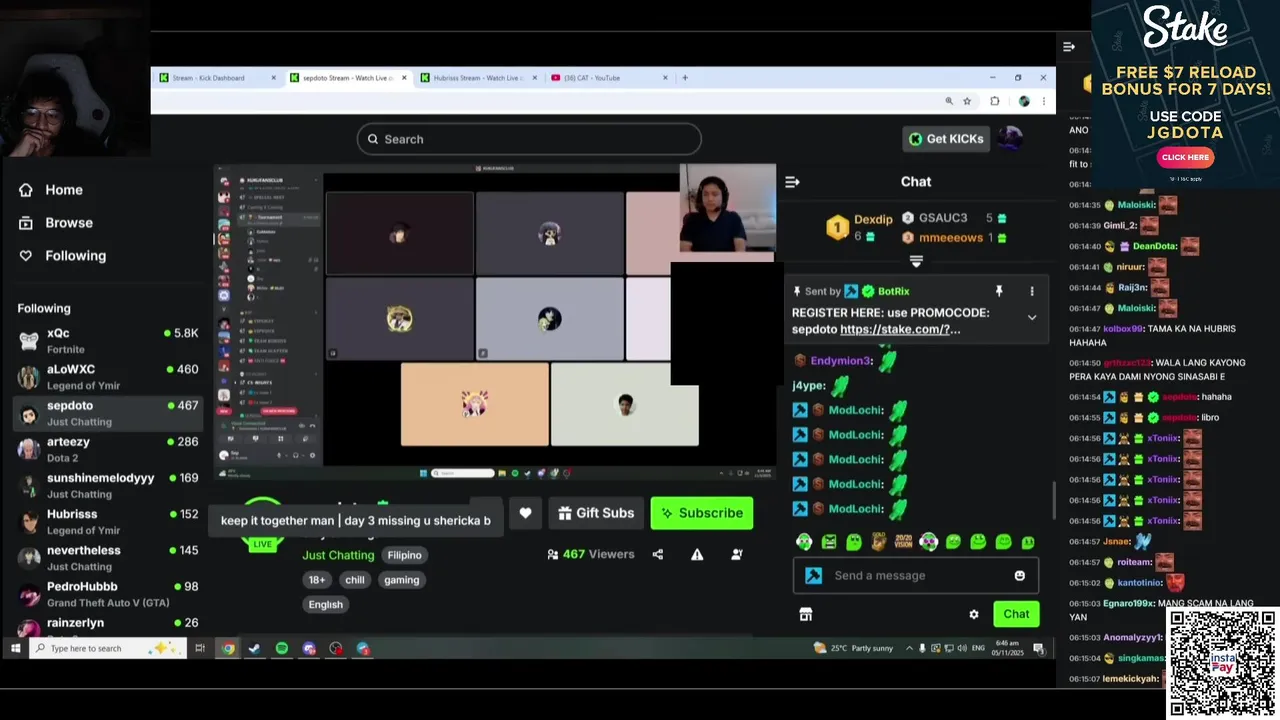The width and height of the screenshot is (1280, 720).
Task: Click the Subscribe button
Action: 702,513
